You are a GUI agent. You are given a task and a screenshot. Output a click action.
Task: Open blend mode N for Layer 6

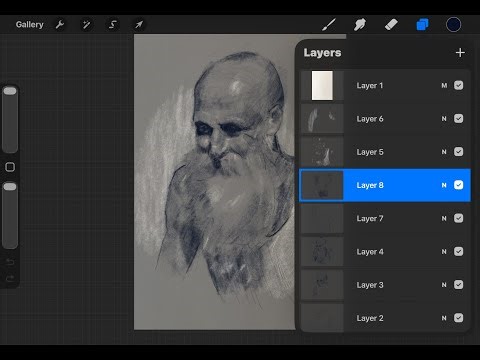444,119
